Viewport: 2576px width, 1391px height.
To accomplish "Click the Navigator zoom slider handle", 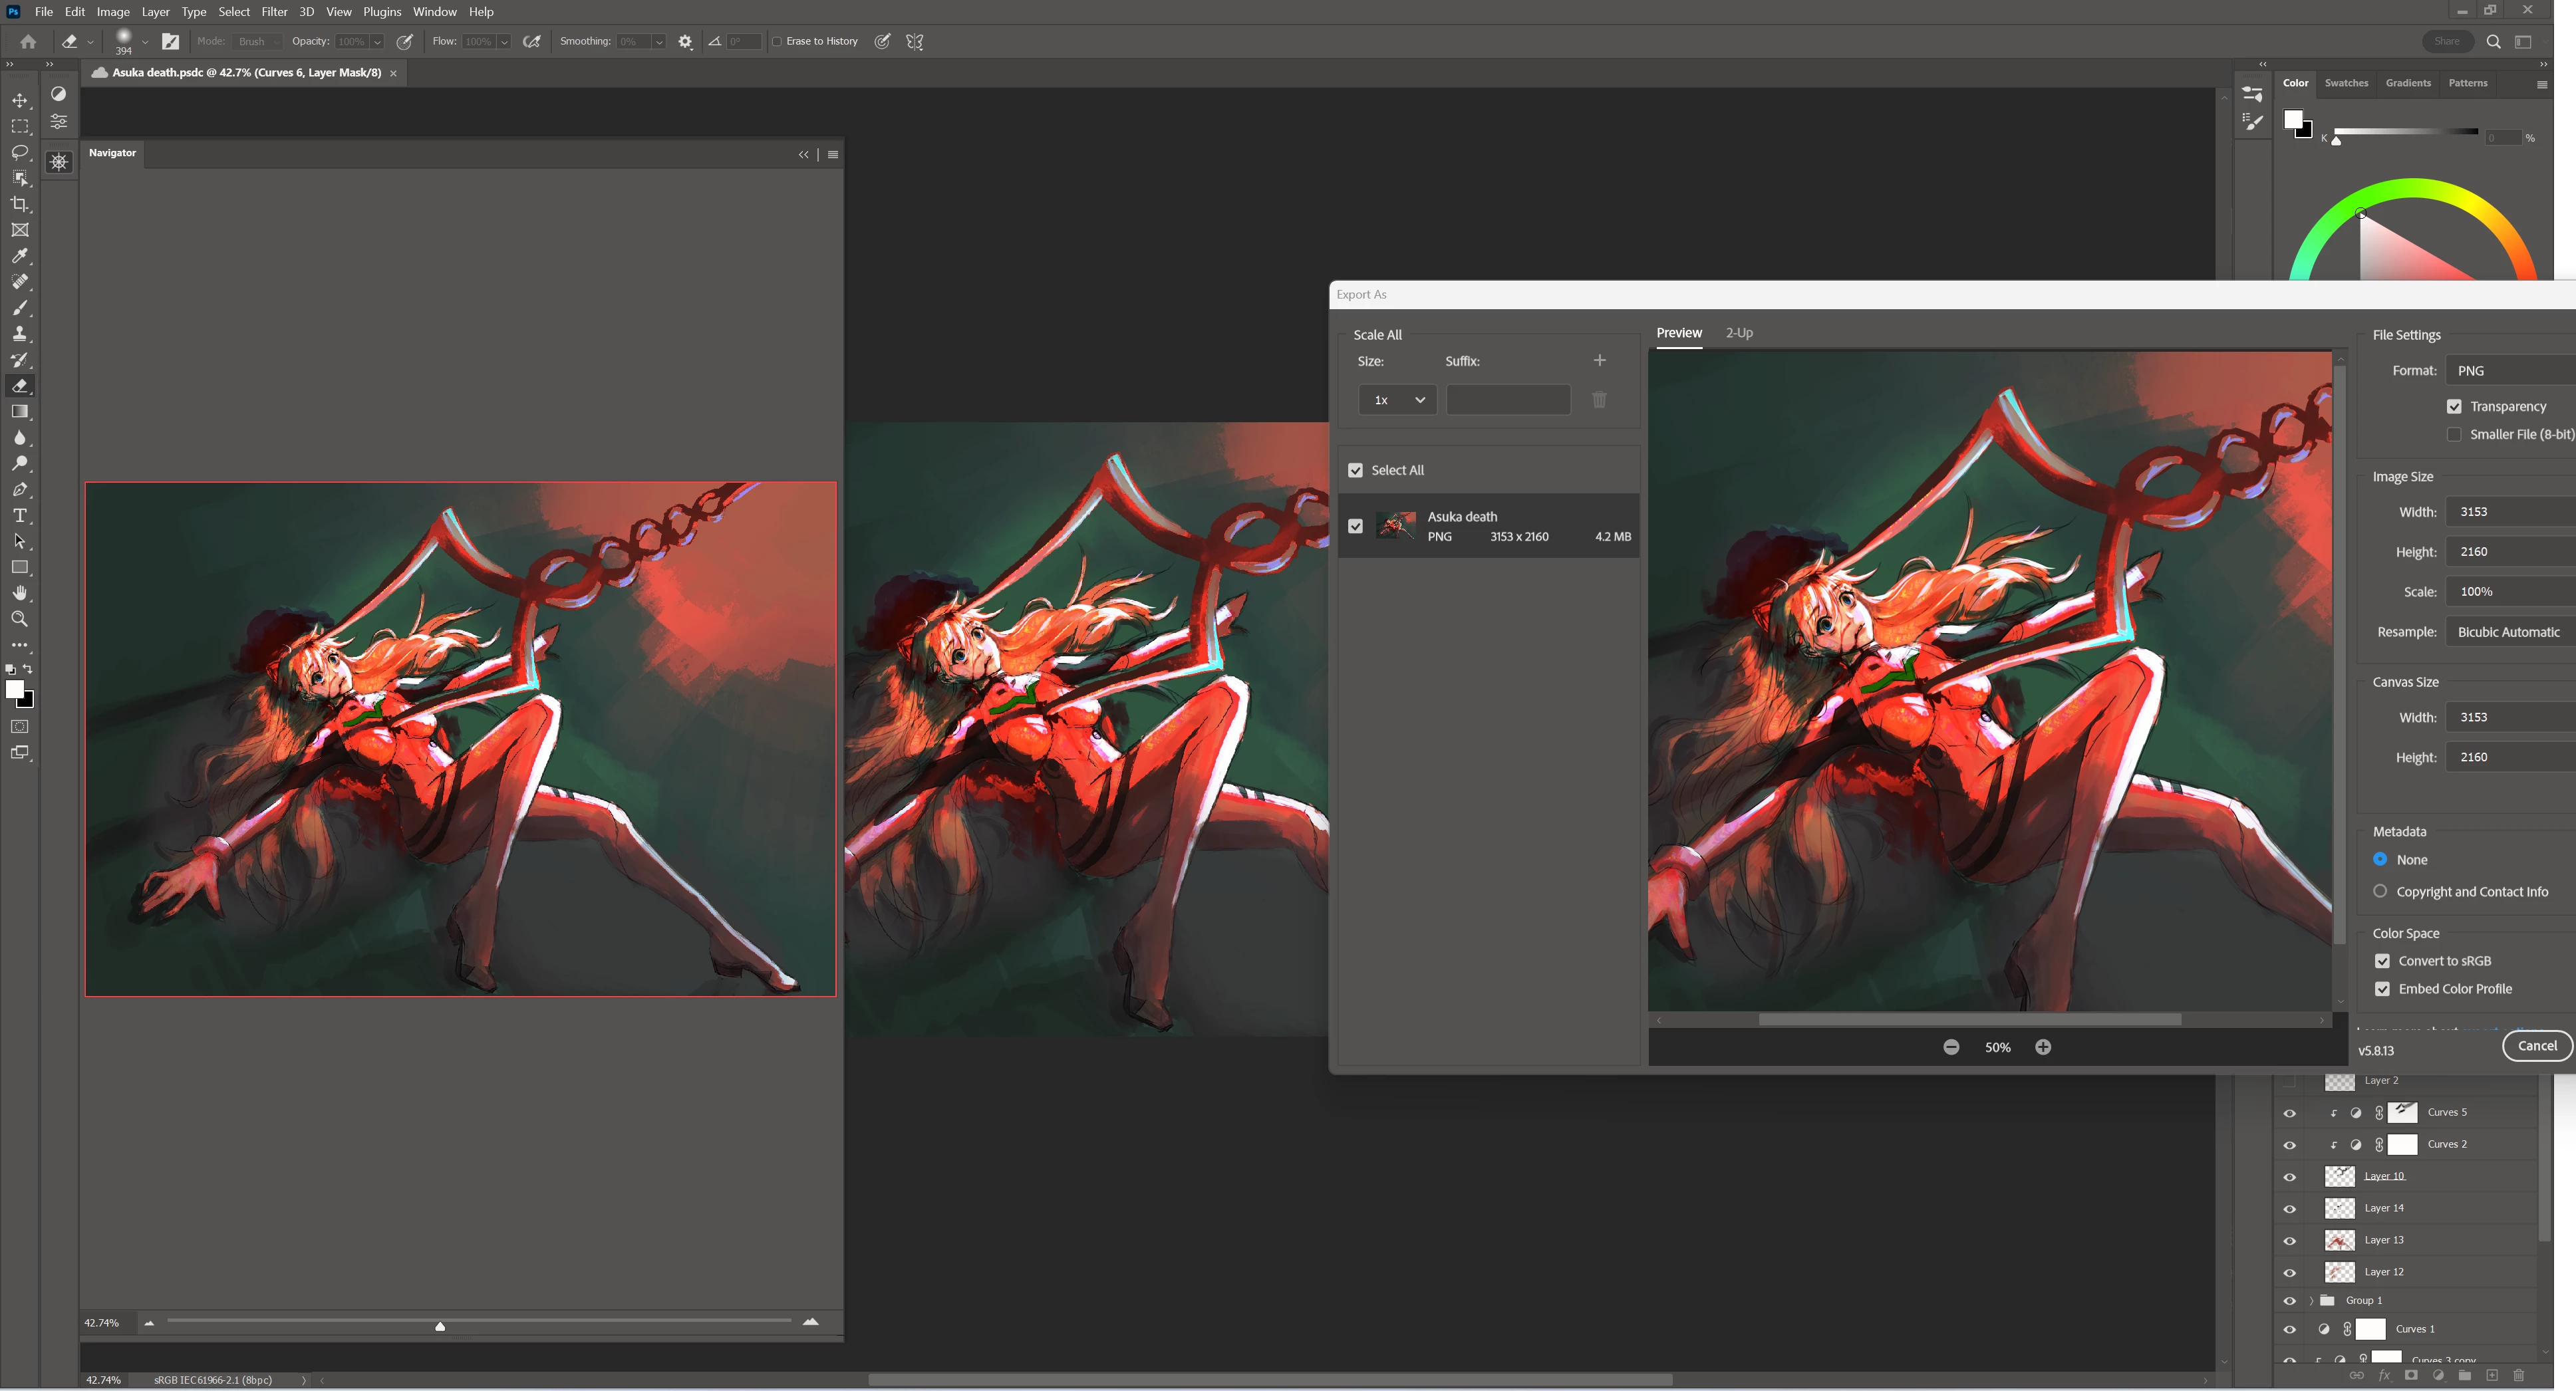I will click(x=440, y=1326).
